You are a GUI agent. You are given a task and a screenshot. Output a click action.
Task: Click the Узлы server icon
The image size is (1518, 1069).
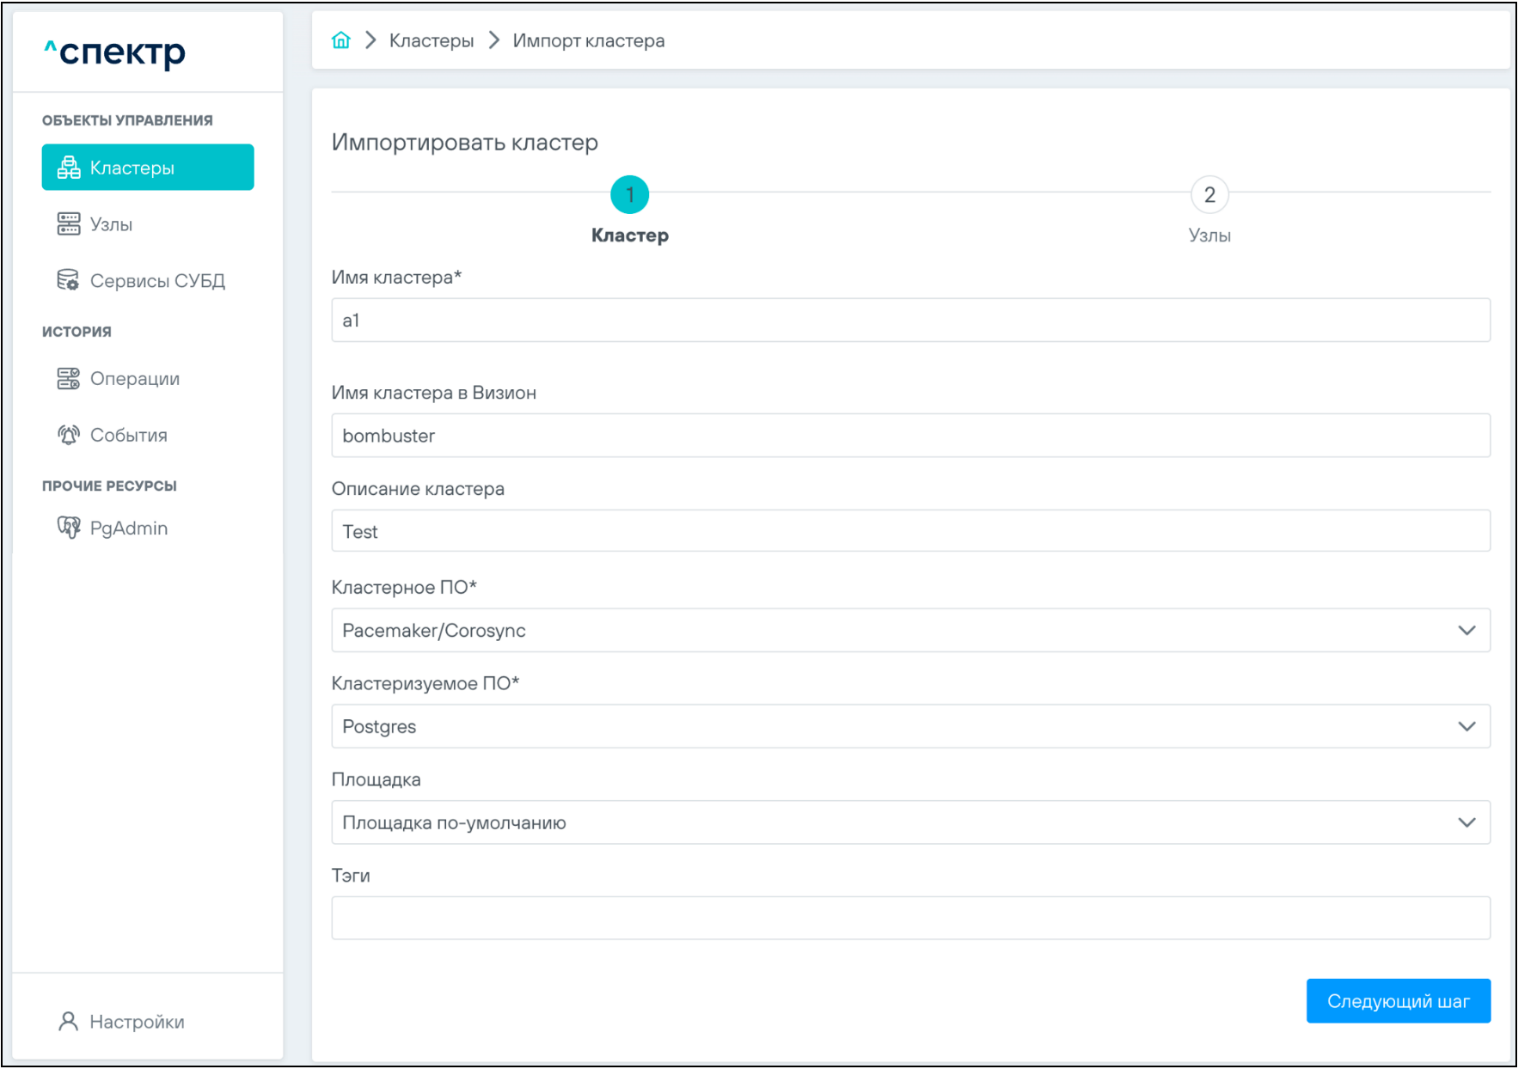tap(68, 224)
